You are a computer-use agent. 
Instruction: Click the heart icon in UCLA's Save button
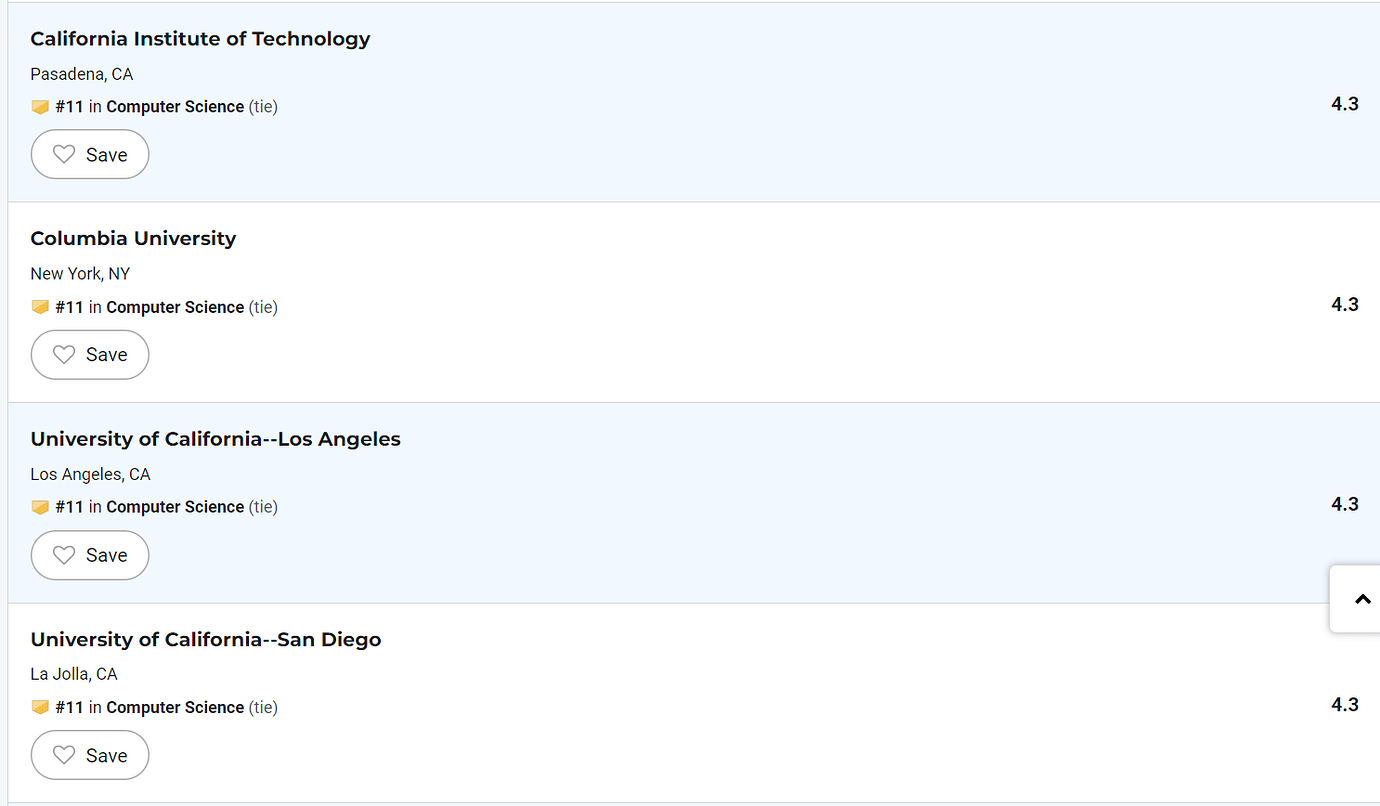pos(63,555)
